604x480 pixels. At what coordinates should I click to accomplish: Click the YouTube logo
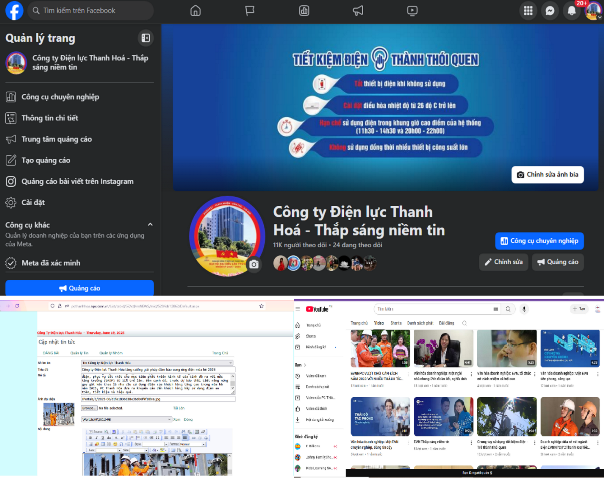tap(317, 309)
